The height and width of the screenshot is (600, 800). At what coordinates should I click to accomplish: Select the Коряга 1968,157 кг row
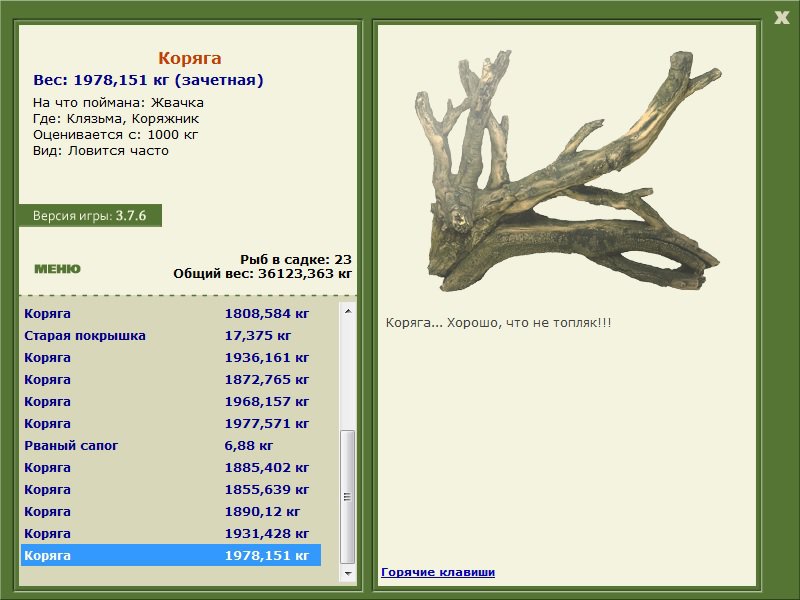171,401
